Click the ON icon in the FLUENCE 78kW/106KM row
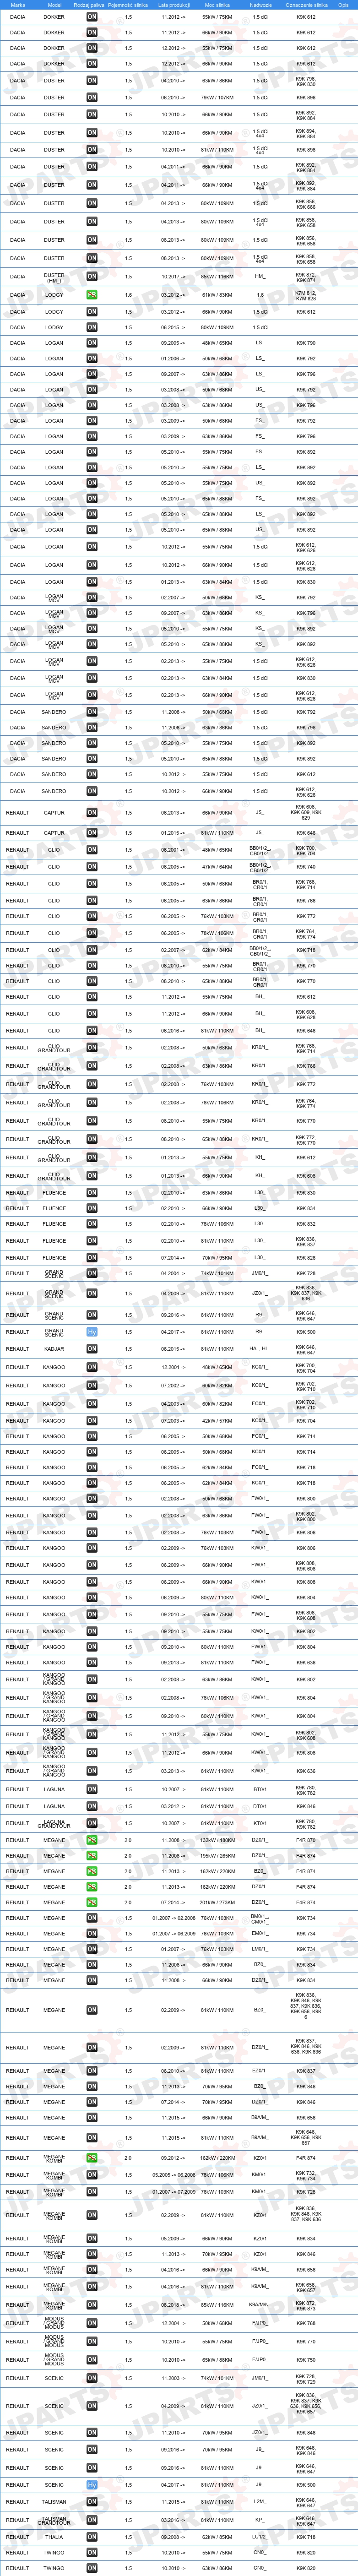This screenshot has height=2576, width=358. (x=92, y=1224)
